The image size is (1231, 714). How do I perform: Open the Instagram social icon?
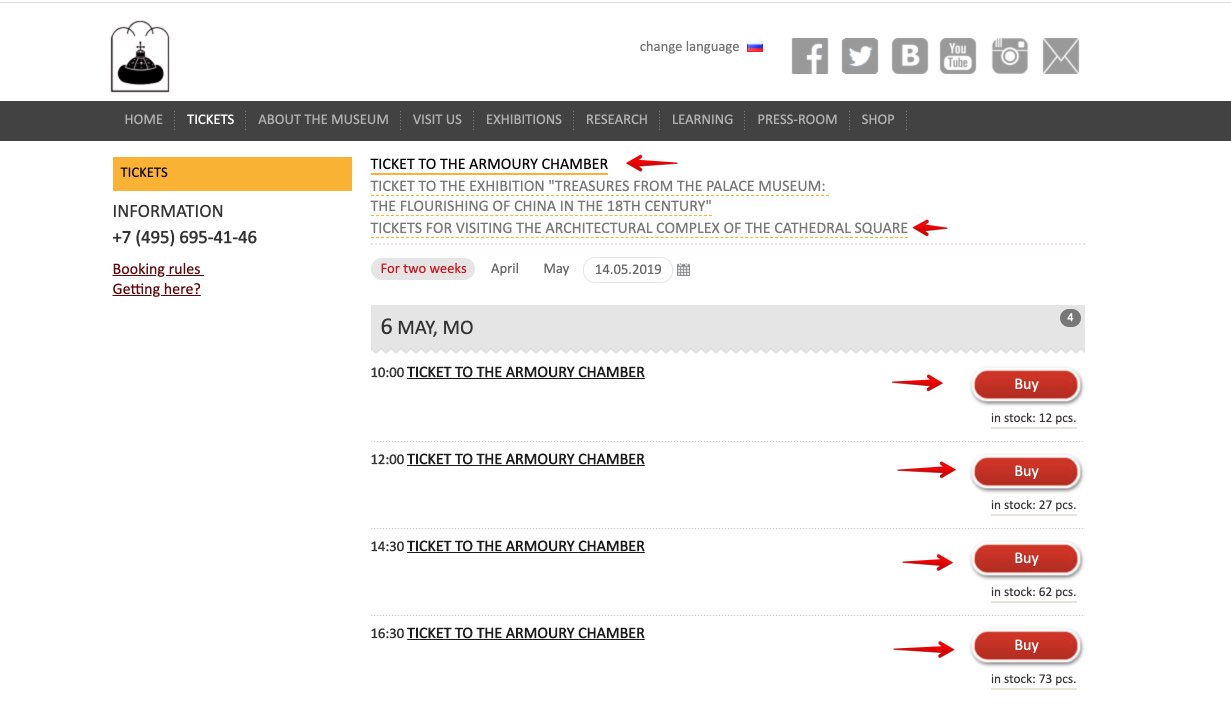(1010, 56)
